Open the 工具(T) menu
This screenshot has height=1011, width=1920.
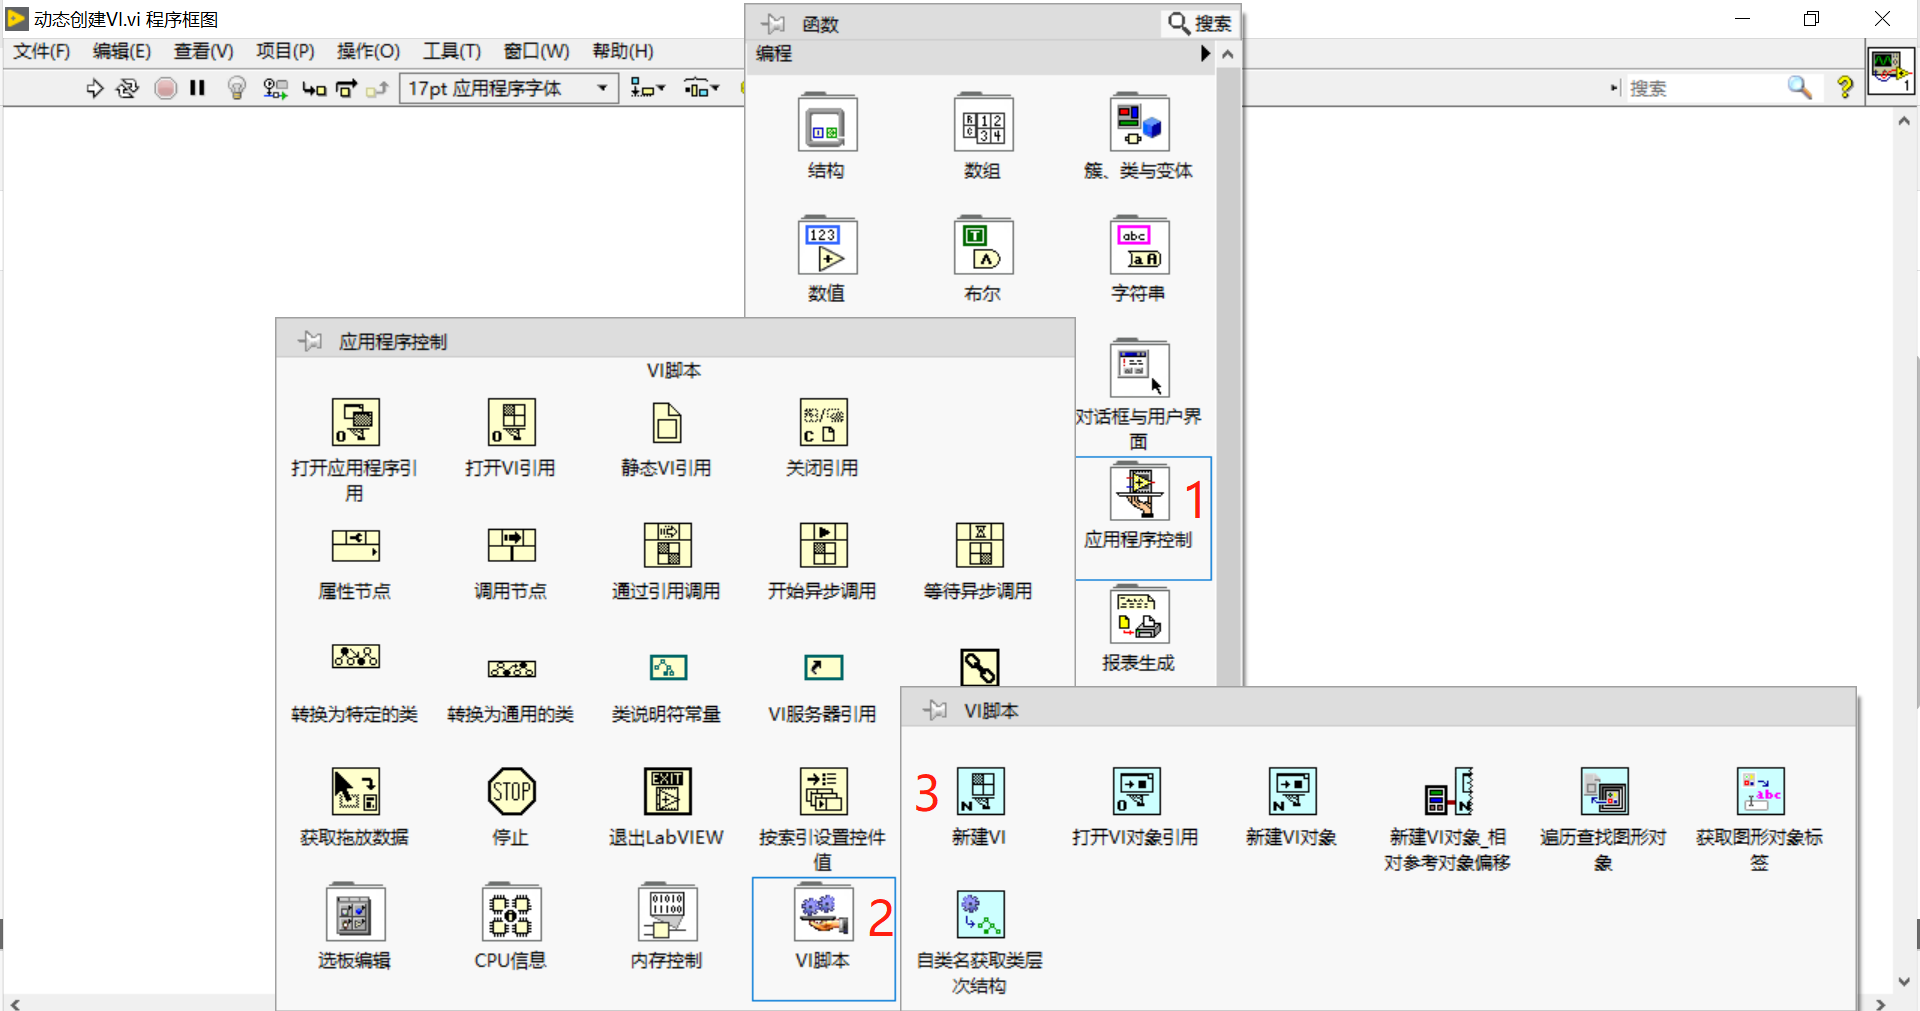pyautogui.click(x=450, y=51)
